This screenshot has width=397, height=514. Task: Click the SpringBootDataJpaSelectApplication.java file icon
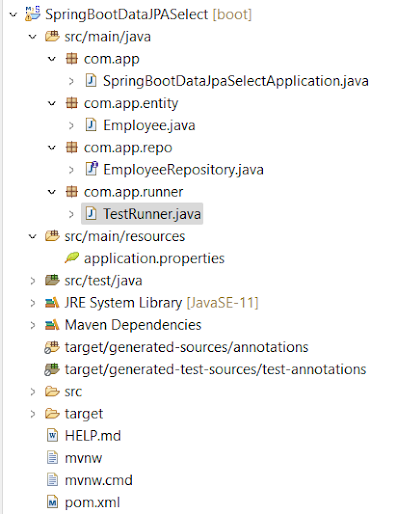pyautogui.click(x=91, y=81)
